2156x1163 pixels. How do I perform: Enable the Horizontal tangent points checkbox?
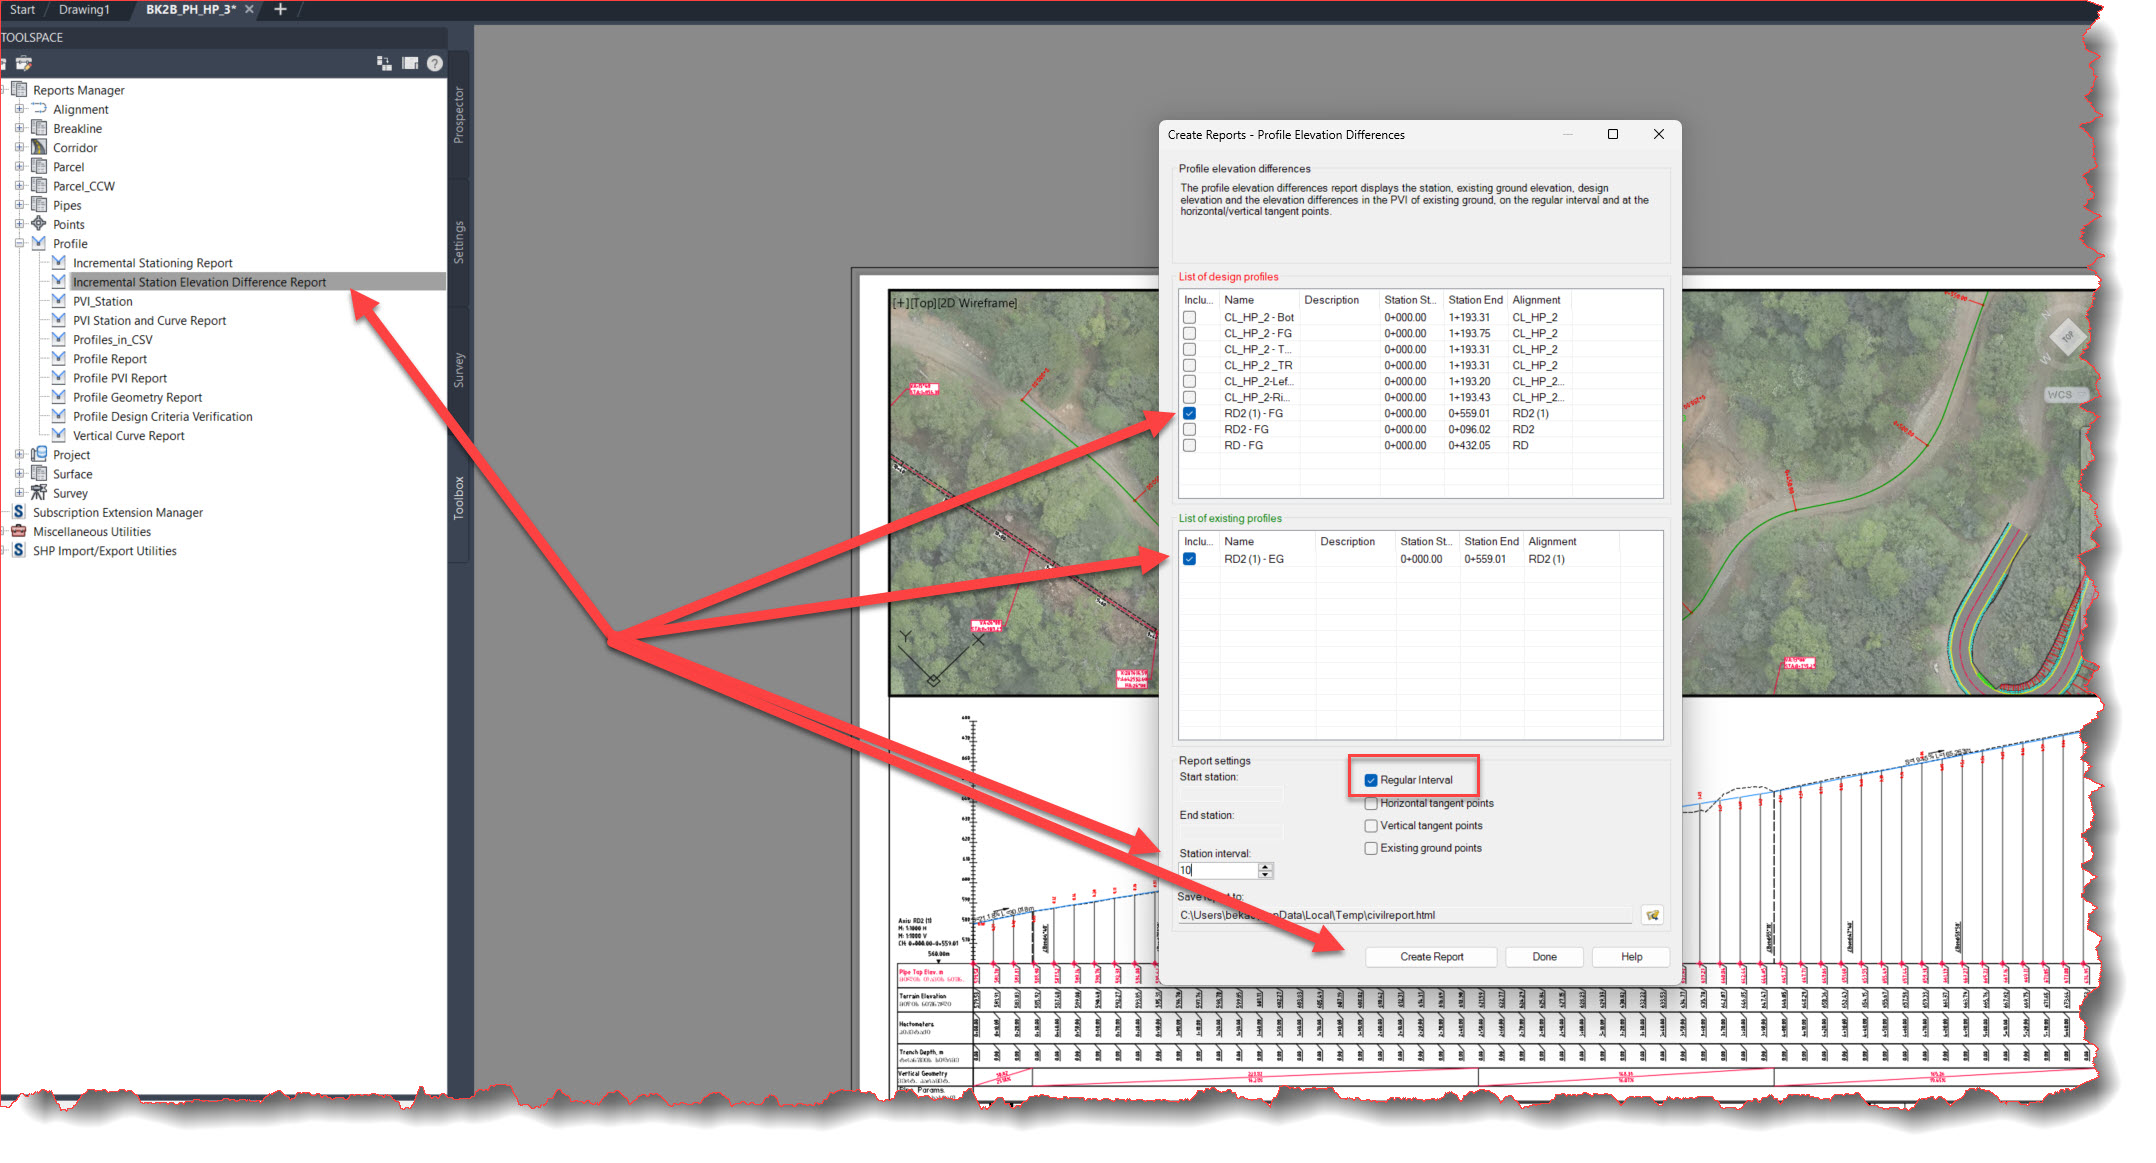(1371, 803)
